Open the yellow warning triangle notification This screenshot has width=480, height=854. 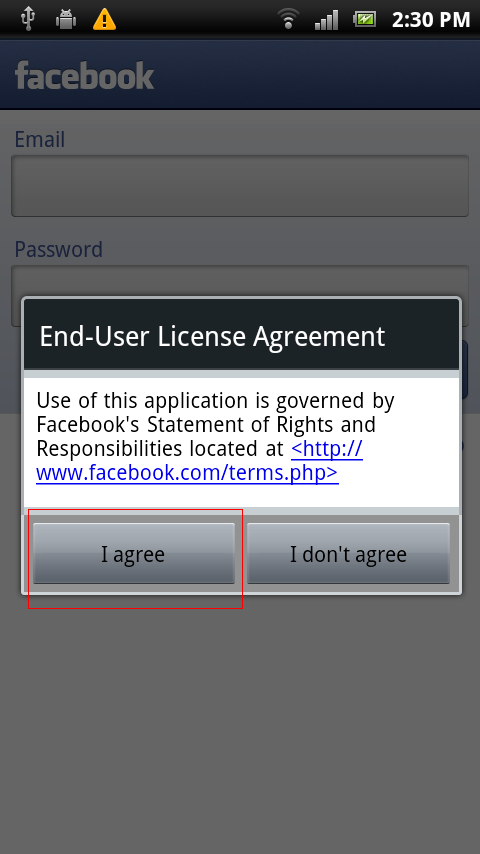(x=104, y=20)
